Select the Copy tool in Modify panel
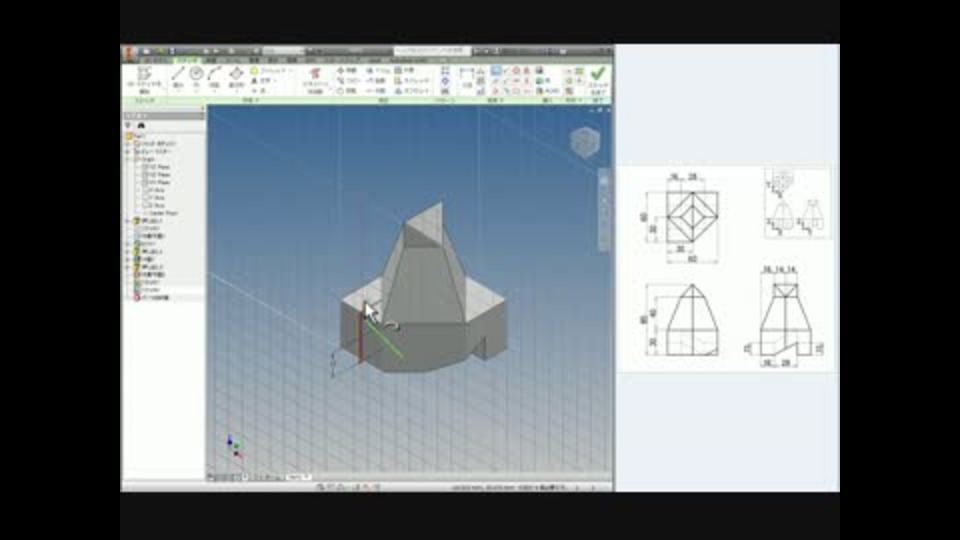The height and width of the screenshot is (540, 960). click(x=348, y=81)
